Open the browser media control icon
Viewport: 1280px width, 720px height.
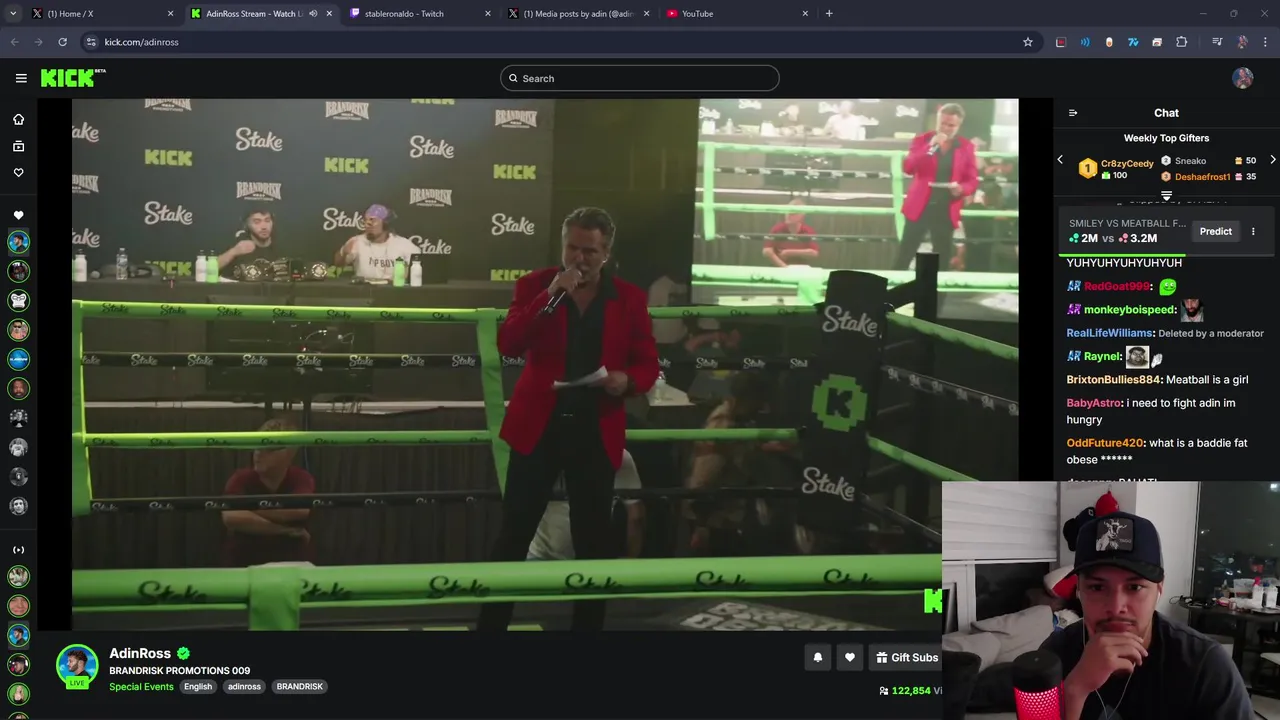[x=1217, y=42]
